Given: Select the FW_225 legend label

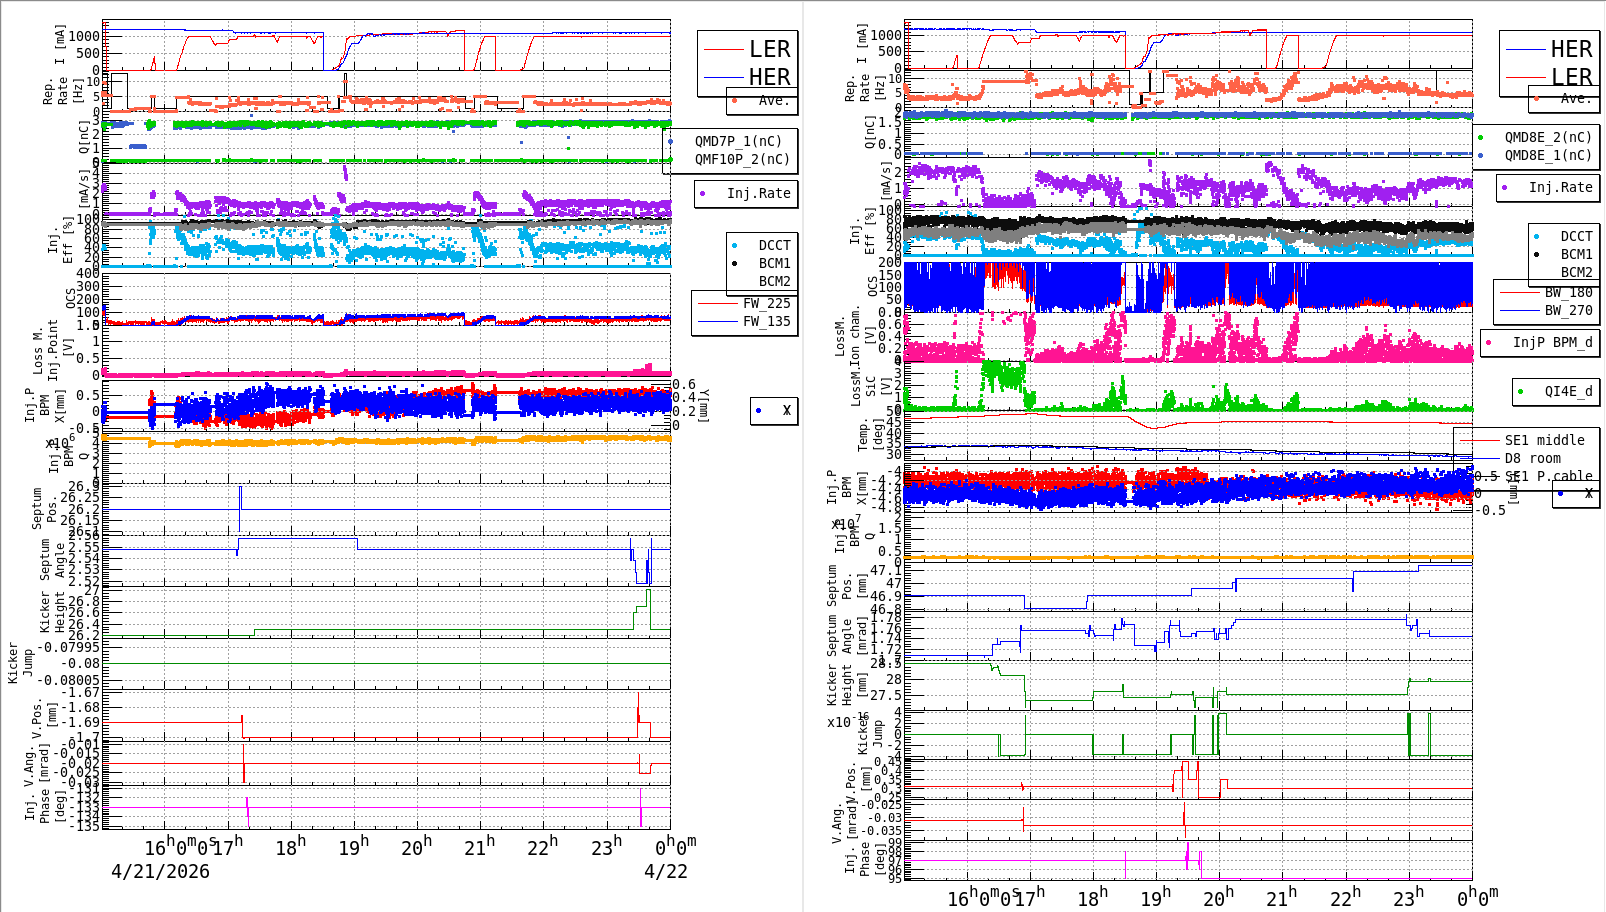Looking at the screenshot, I should coord(766,303).
